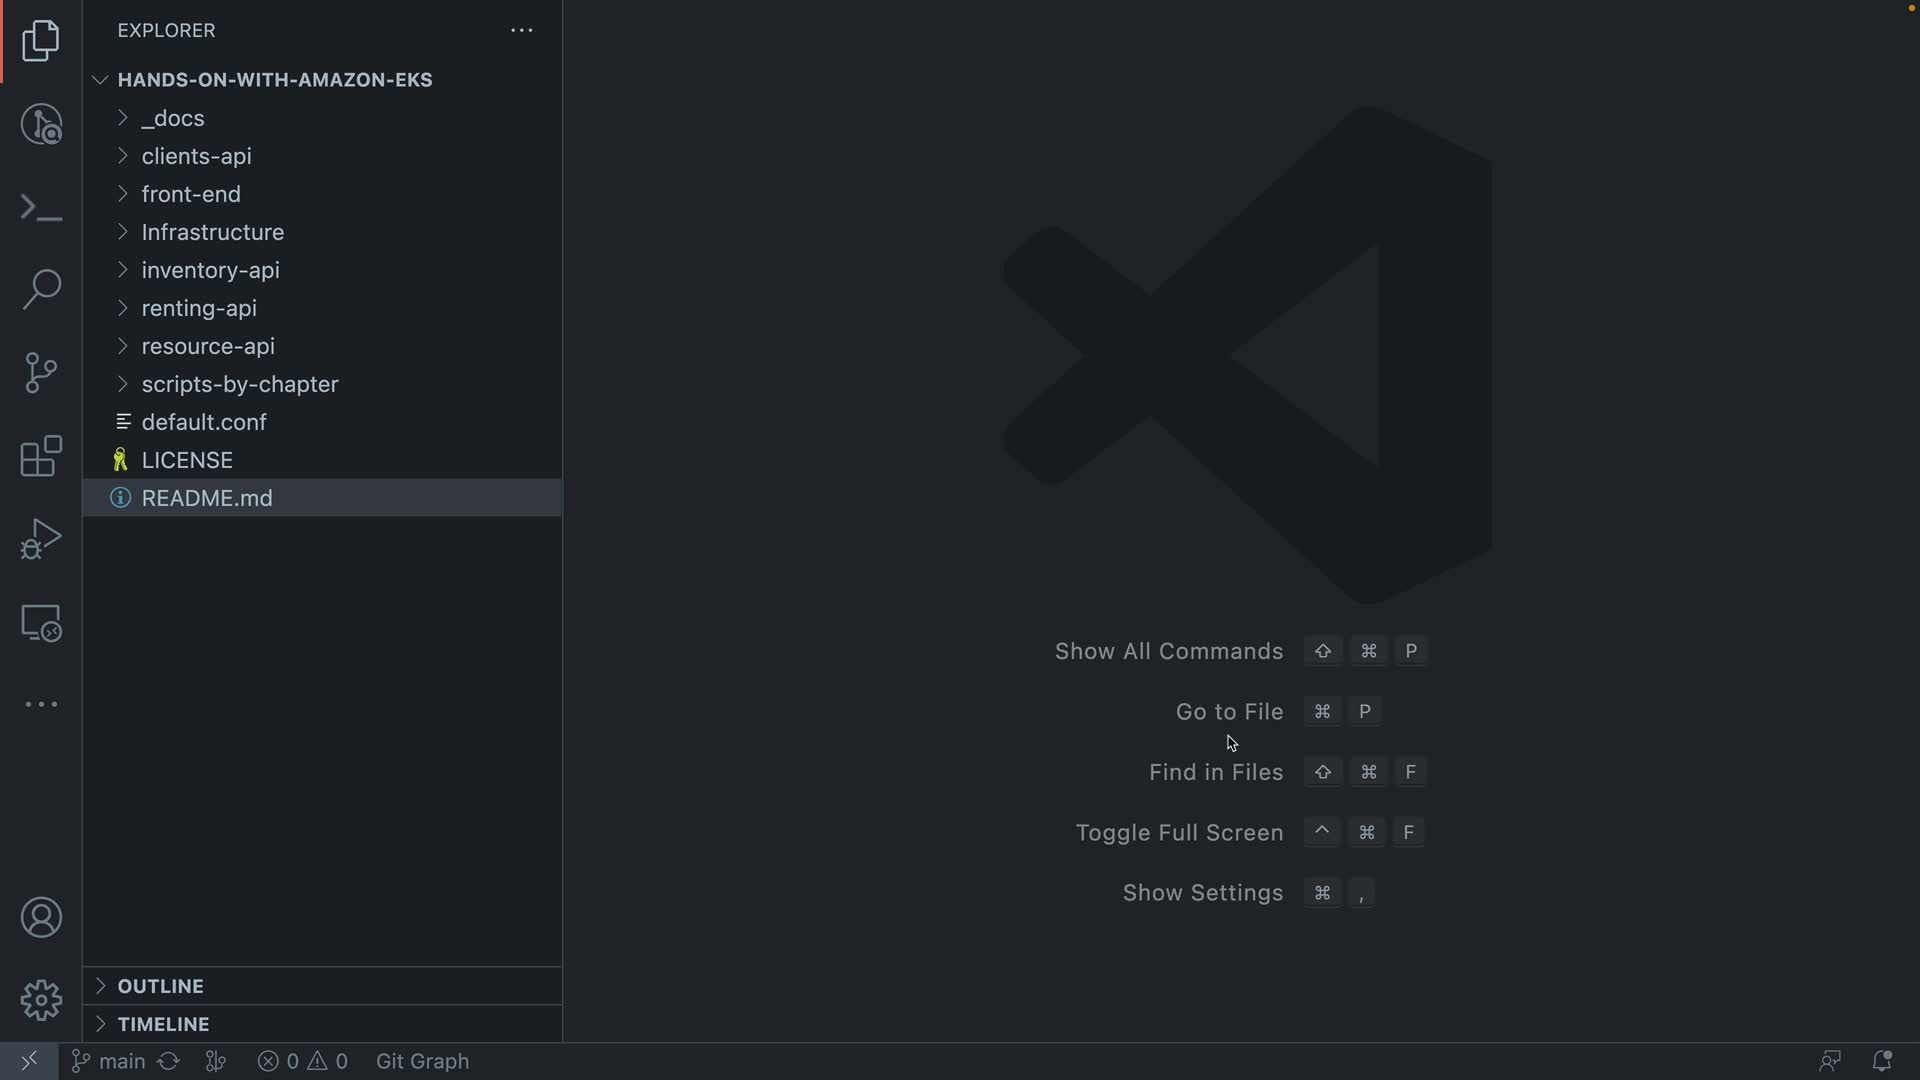Click the notifications bell in status bar
Image resolution: width=1920 pixels, height=1080 pixels.
[1881, 1061]
